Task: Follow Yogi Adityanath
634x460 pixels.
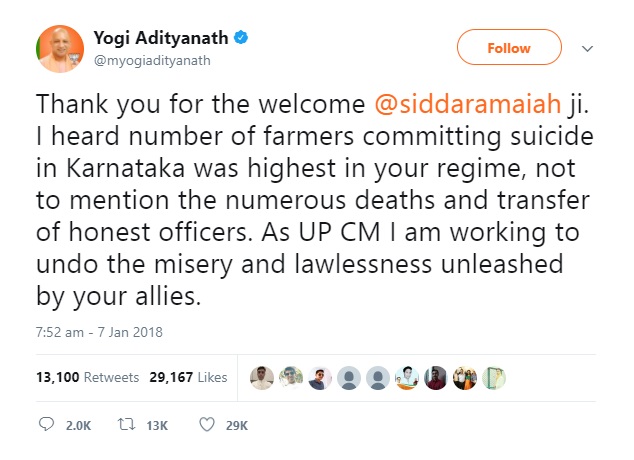Action: 508,48
